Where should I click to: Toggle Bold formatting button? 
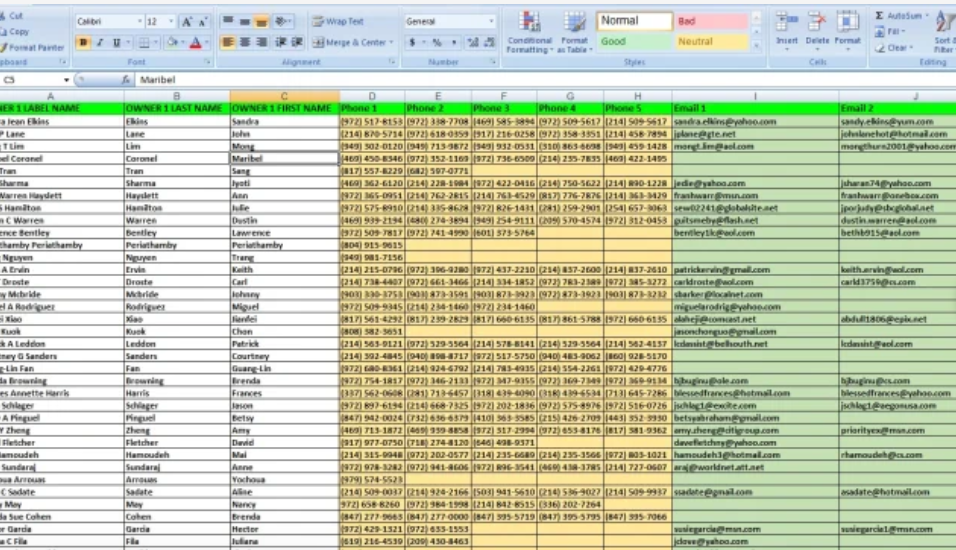tap(84, 43)
